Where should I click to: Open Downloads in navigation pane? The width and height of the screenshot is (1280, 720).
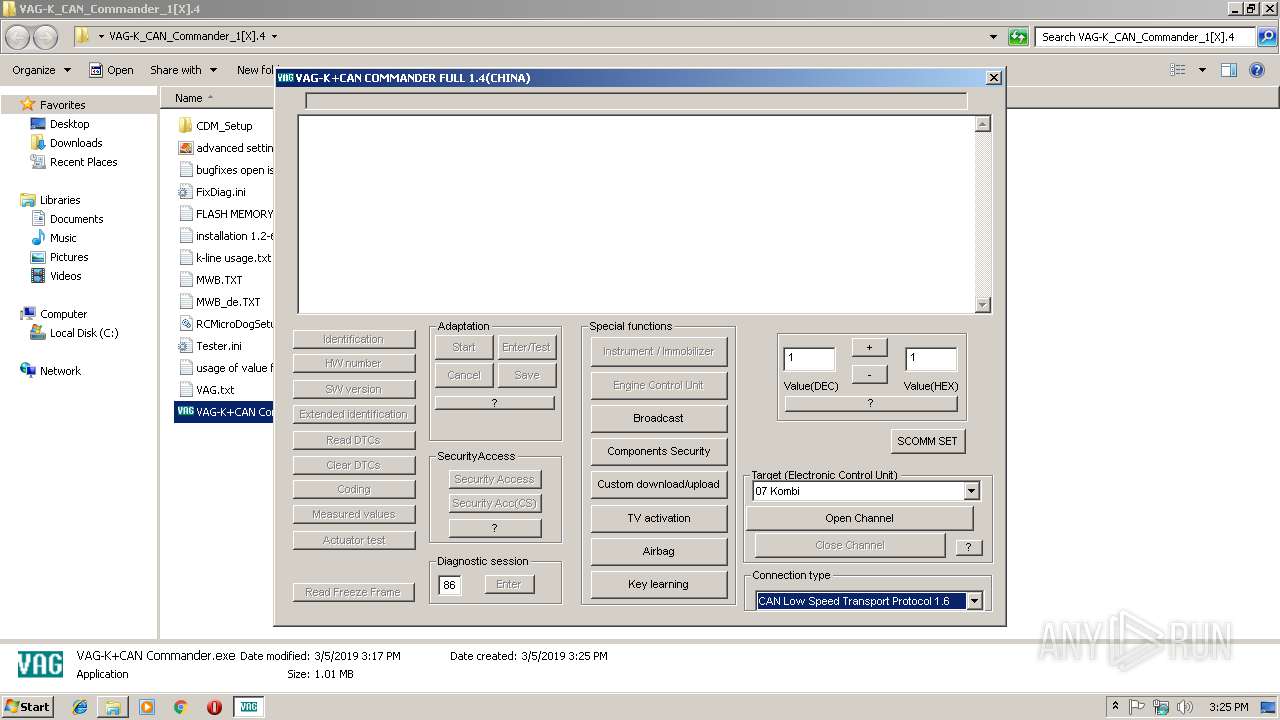point(76,143)
